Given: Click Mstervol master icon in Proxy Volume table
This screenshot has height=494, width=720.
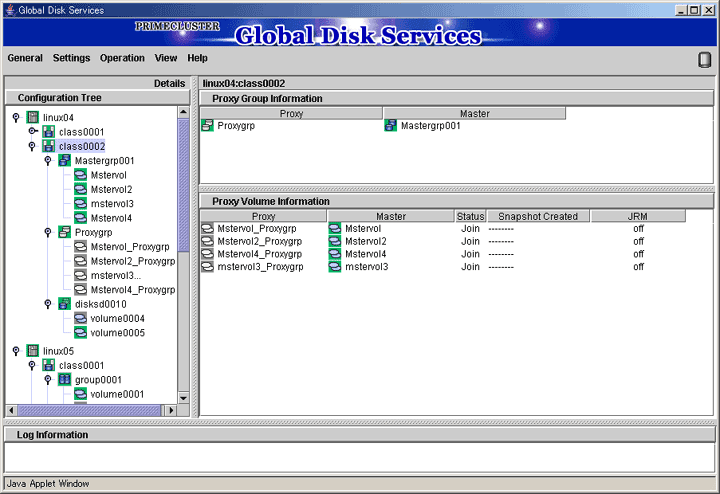Looking at the screenshot, I should click(335, 228).
